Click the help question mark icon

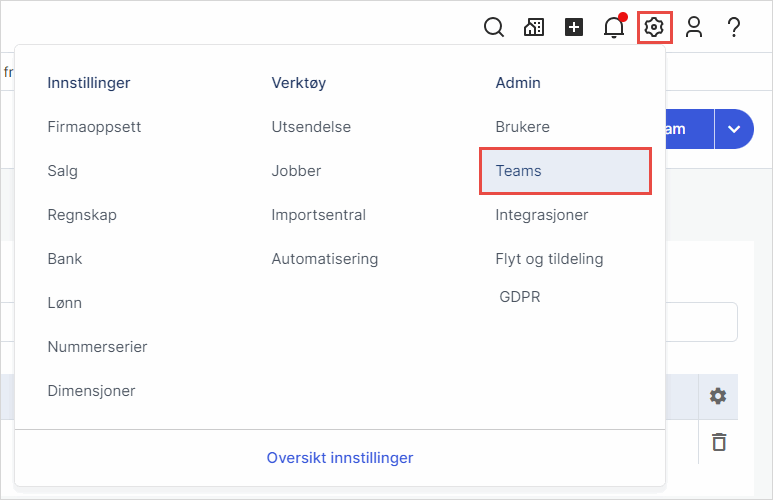tap(734, 28)
